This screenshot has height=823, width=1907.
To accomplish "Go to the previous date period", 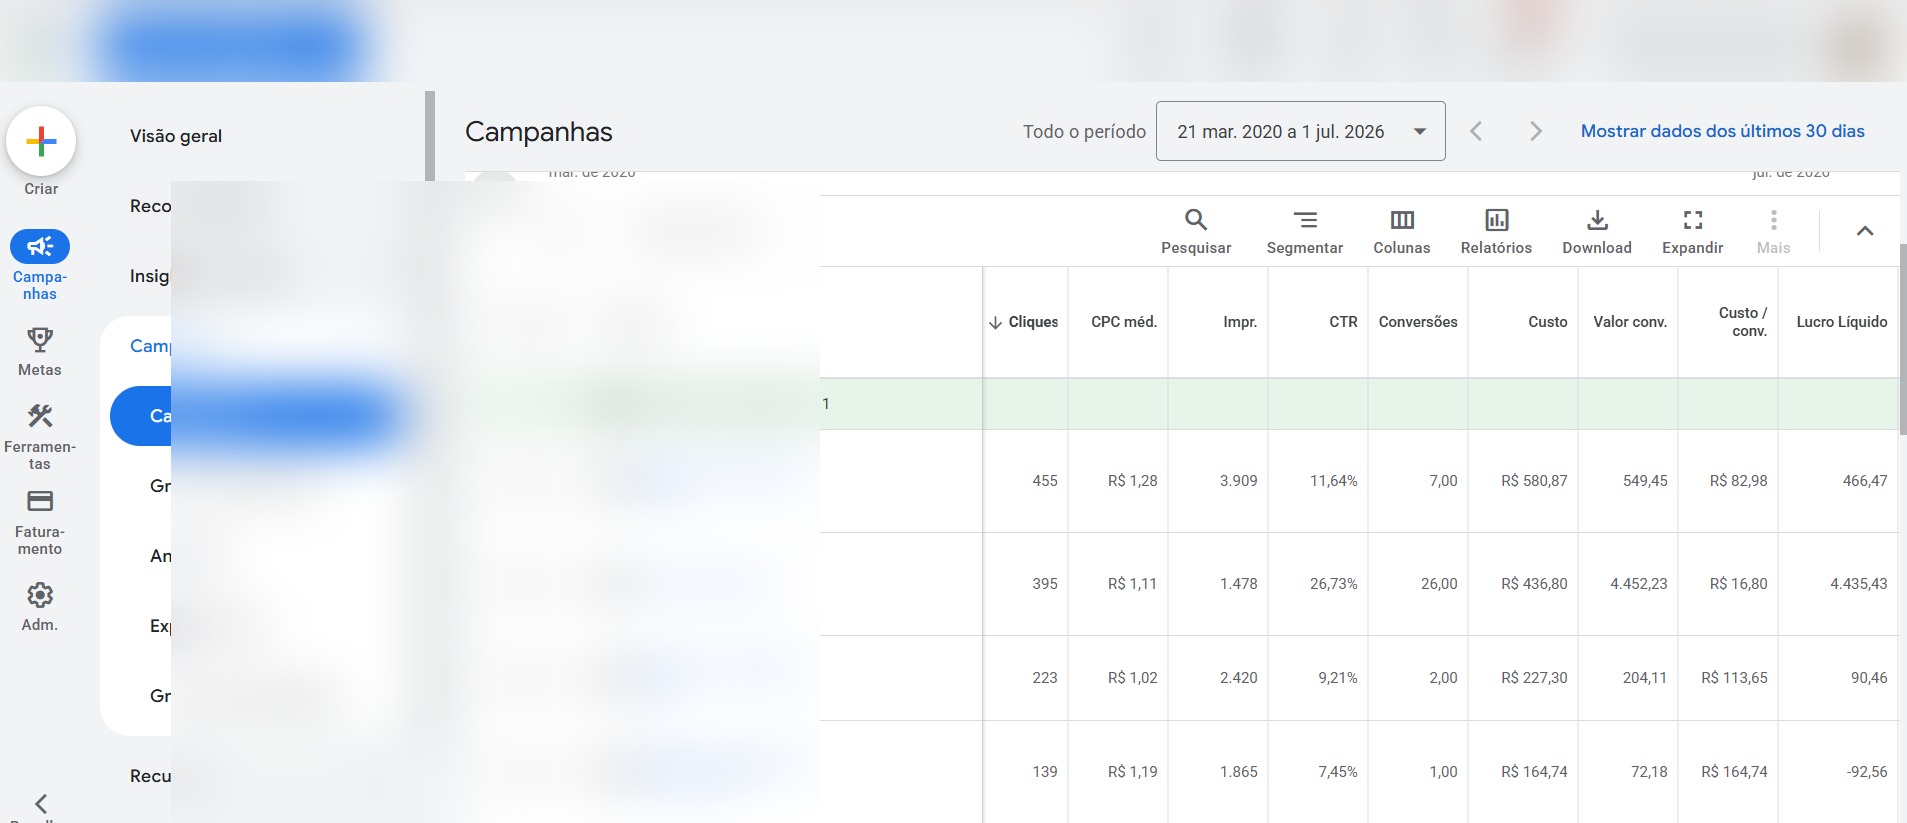I will click(x=1476, y=131).
